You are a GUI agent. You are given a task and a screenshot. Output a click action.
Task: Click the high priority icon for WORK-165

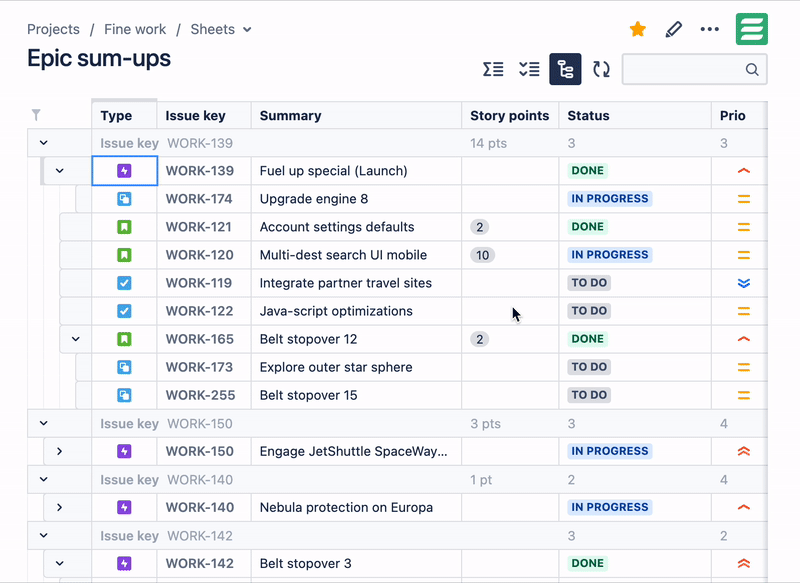pos(744,339)
